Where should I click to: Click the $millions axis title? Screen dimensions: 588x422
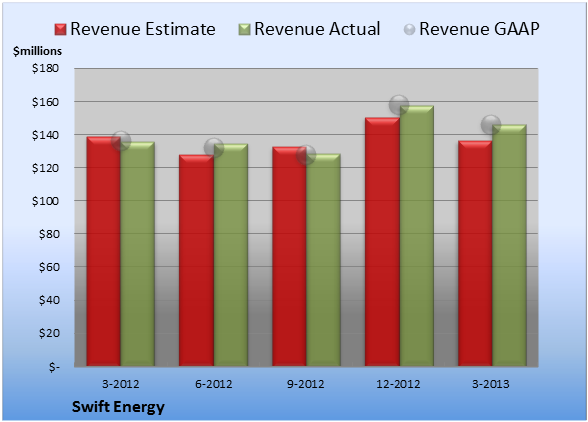37,51
